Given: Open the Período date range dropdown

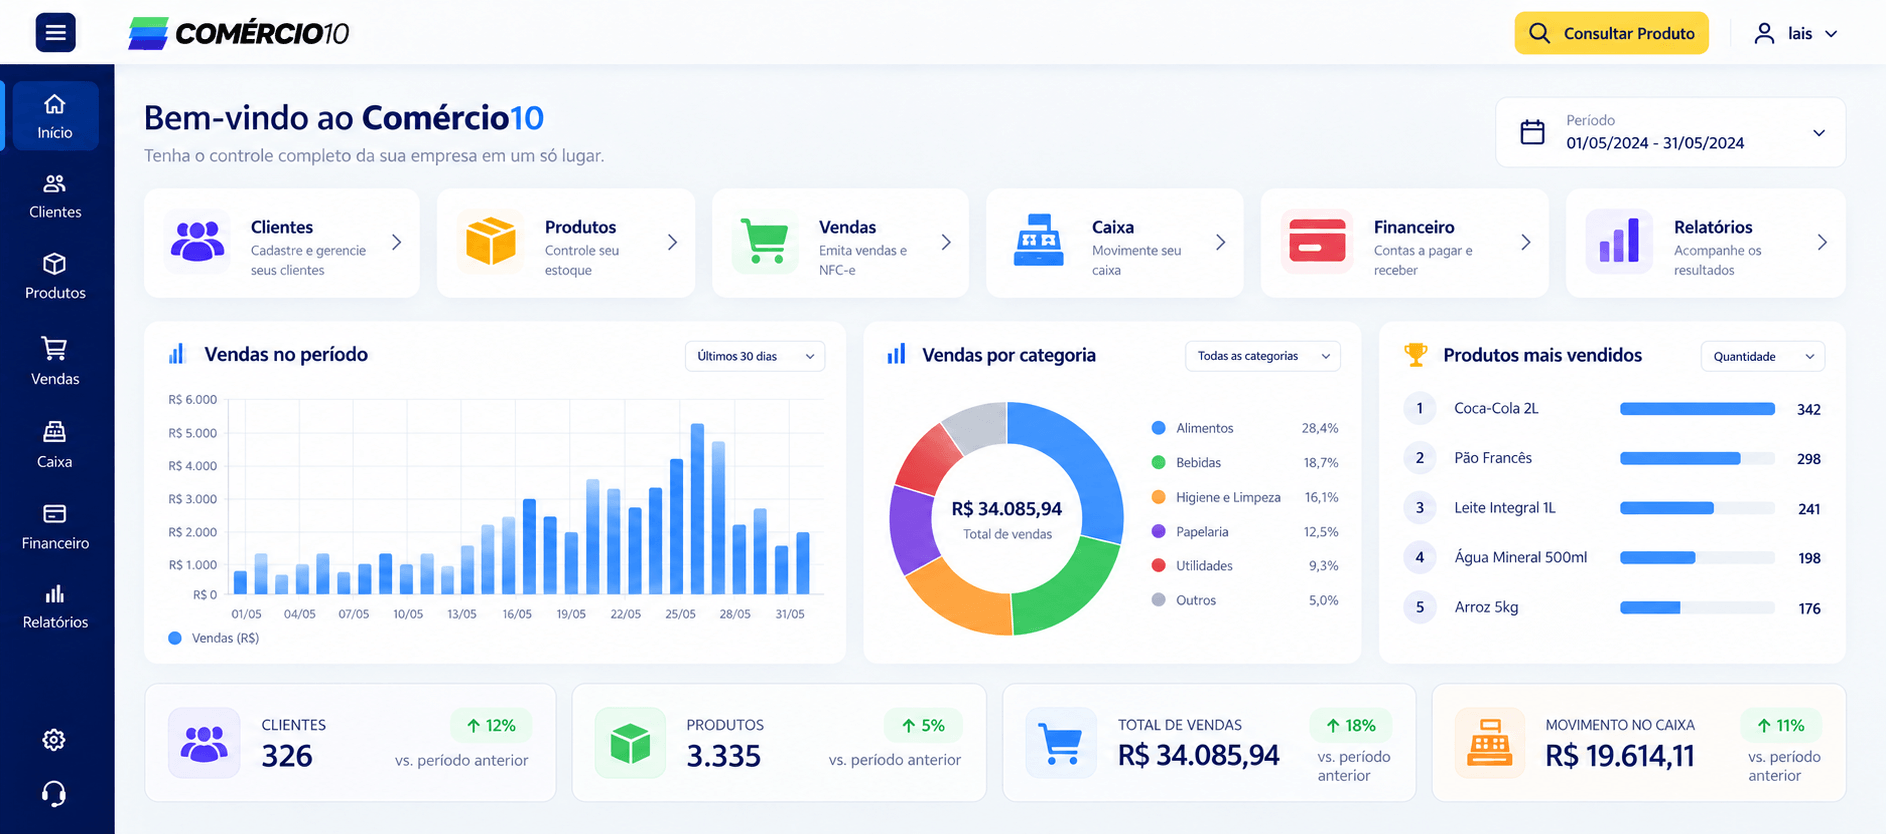Looking at the screenshot, I should click(1670, 132).
